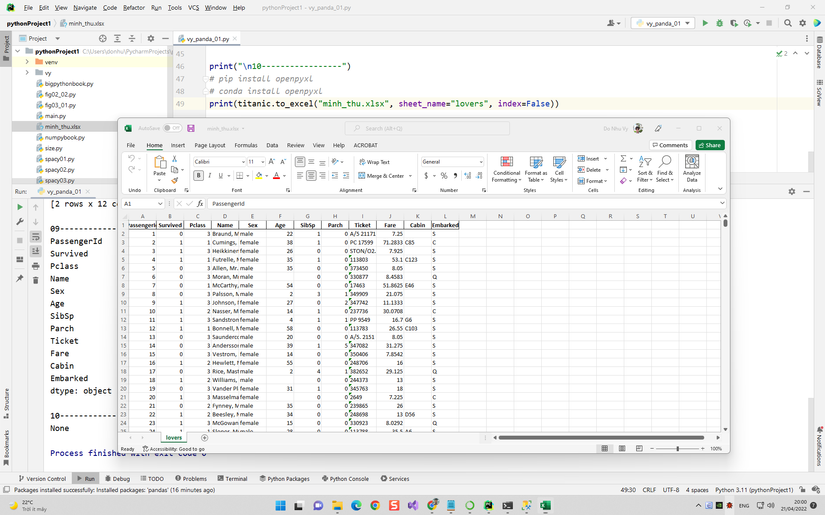825x515 pixels.
Task: Click Increase Font Size icon in Excel
Action: pyautogui.click(x=272, y=161)
